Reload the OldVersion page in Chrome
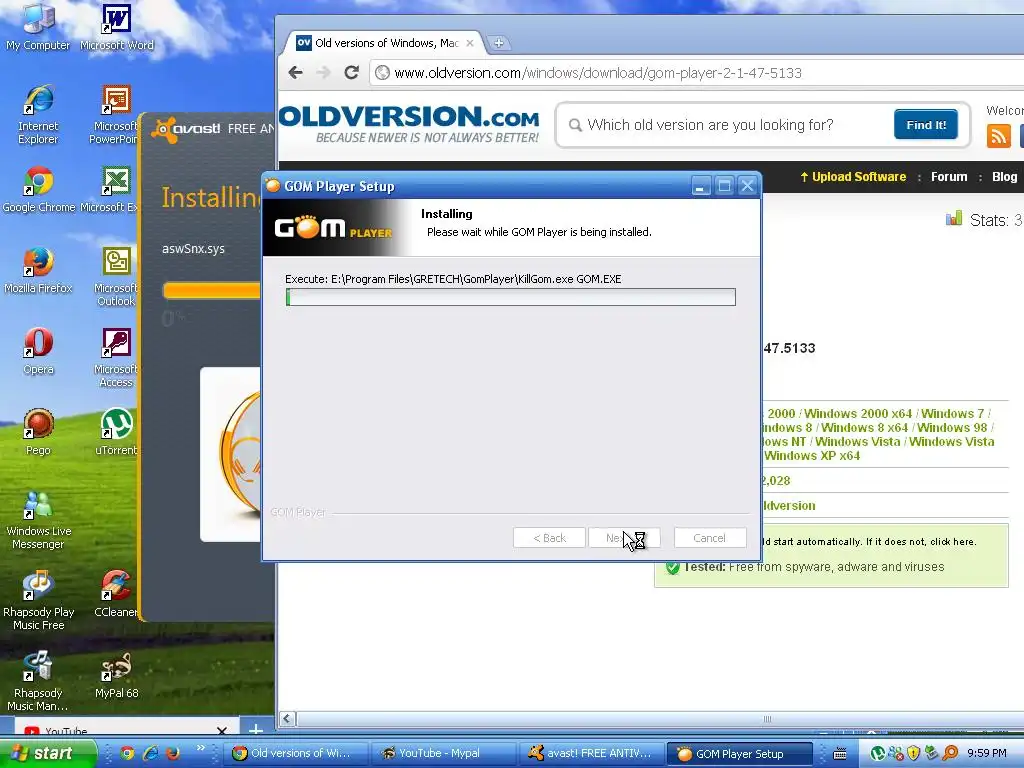 pos(351,72)
